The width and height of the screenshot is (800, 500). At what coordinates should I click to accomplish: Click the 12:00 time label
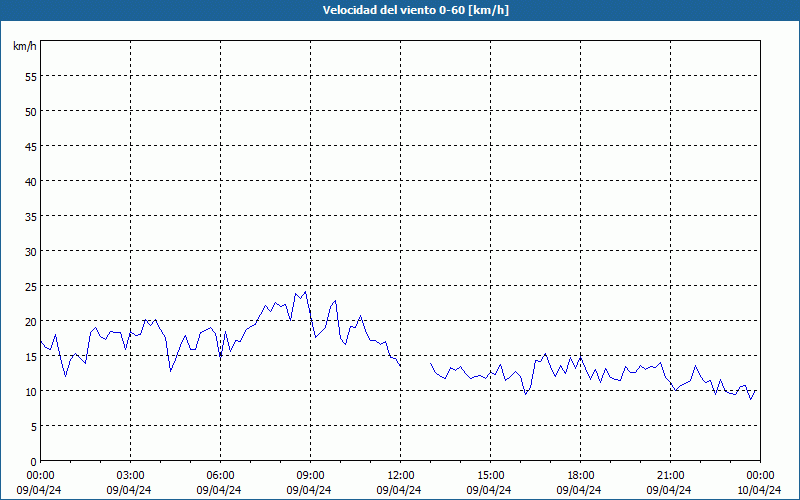click(401, 476)
